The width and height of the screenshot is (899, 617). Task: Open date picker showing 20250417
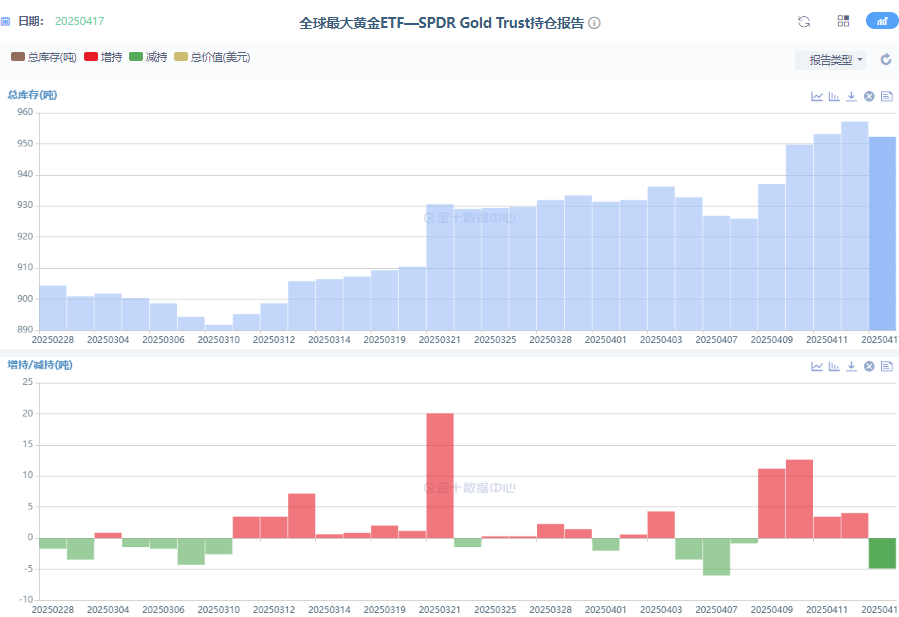79,21
